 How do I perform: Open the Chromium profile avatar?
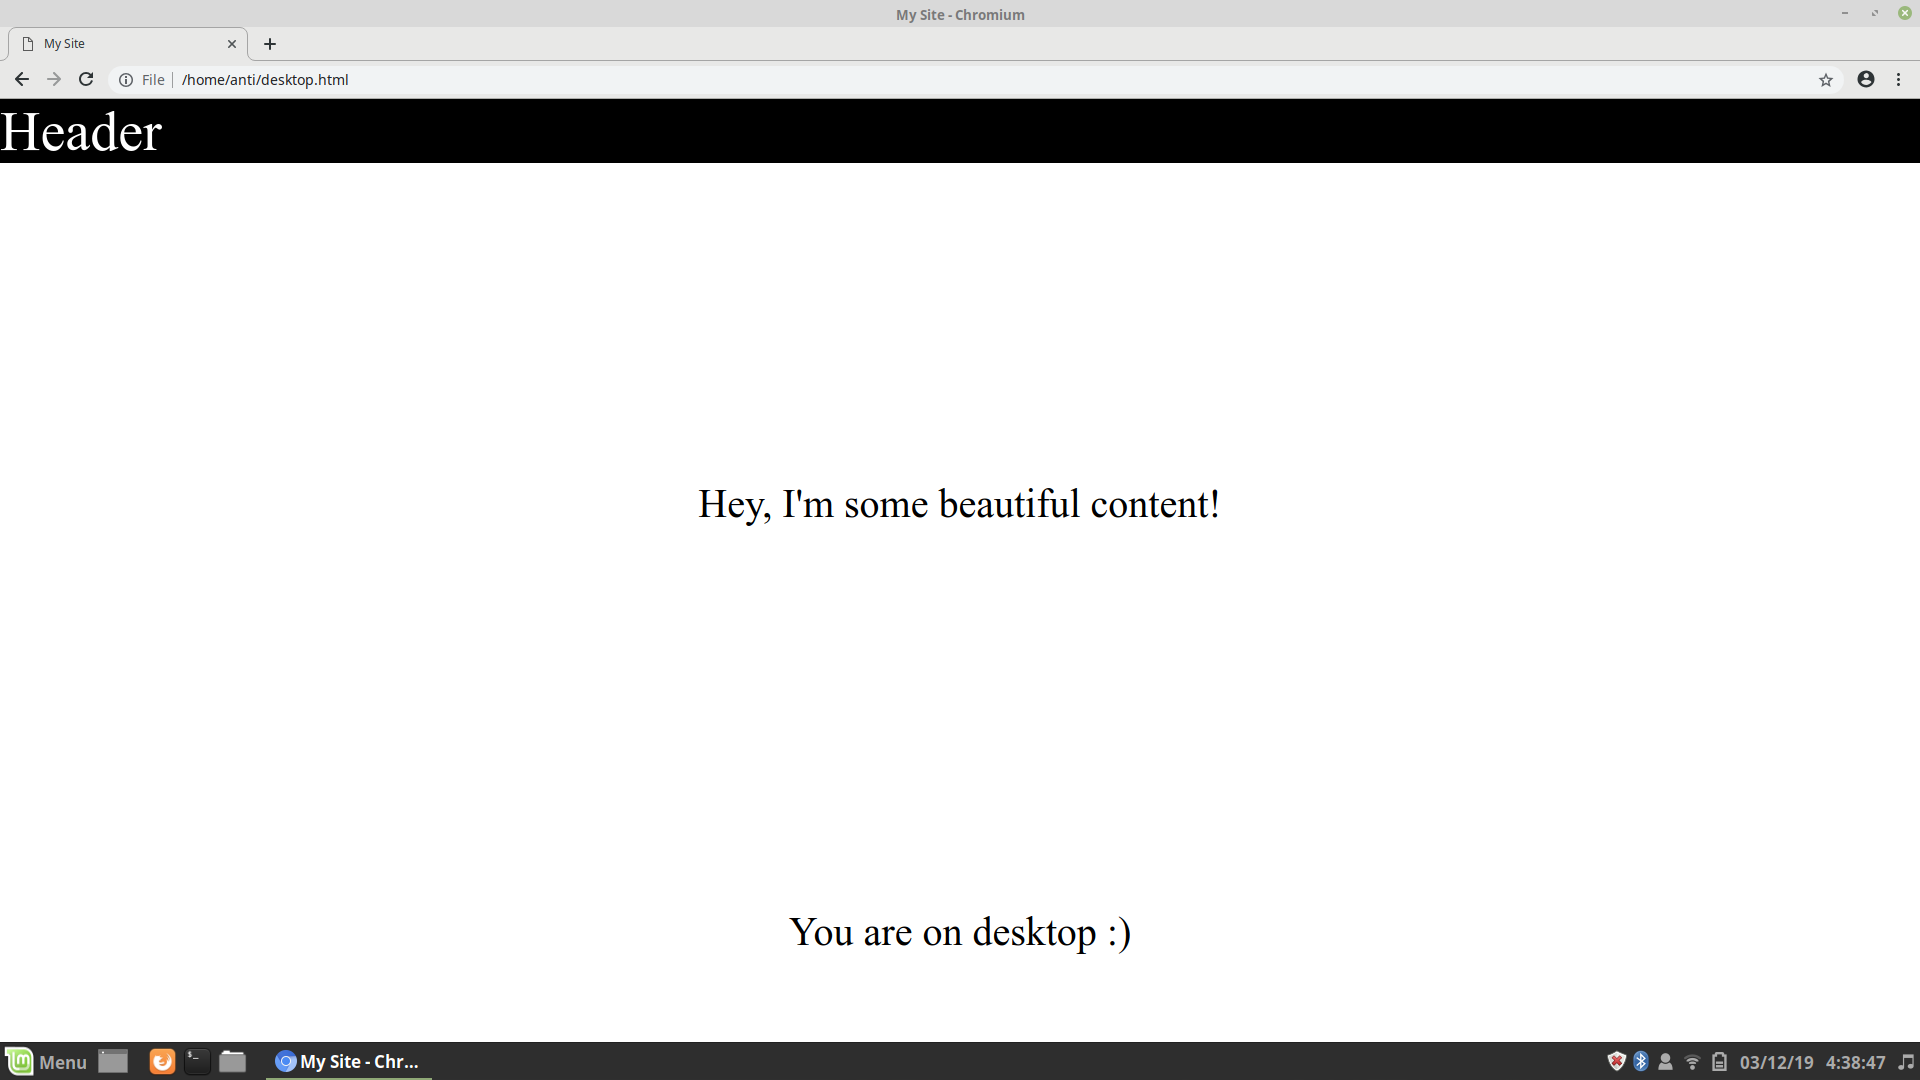pos(1866,80)
